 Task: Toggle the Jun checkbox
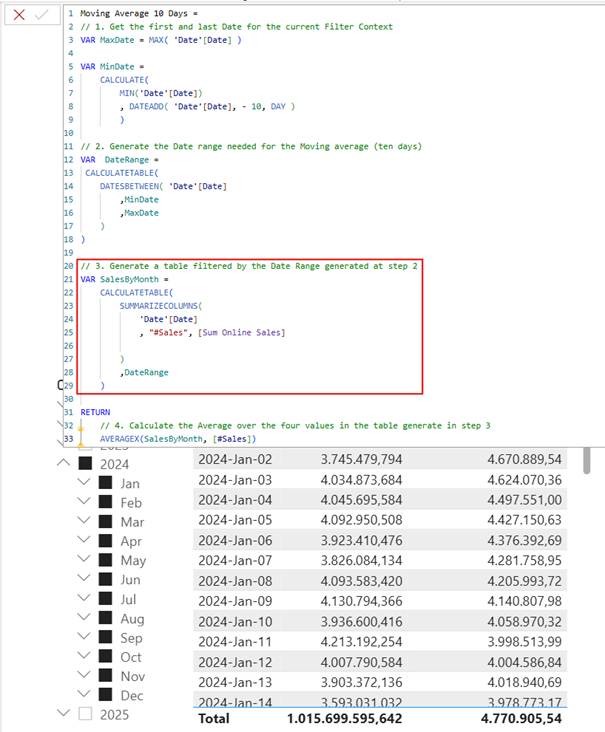click(106, 579)
